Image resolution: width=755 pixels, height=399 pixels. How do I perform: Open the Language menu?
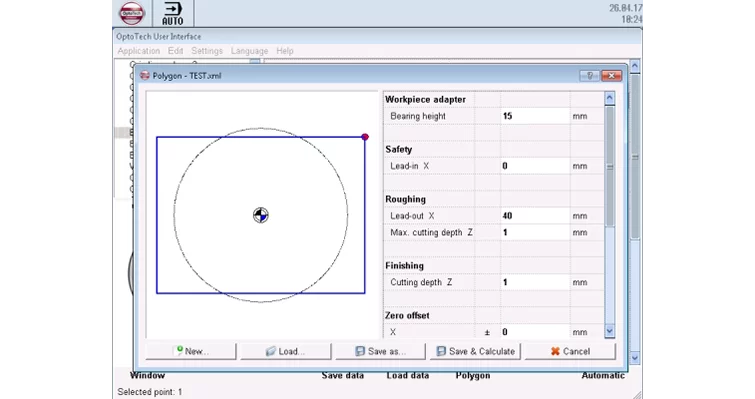[x=249, y=51]
